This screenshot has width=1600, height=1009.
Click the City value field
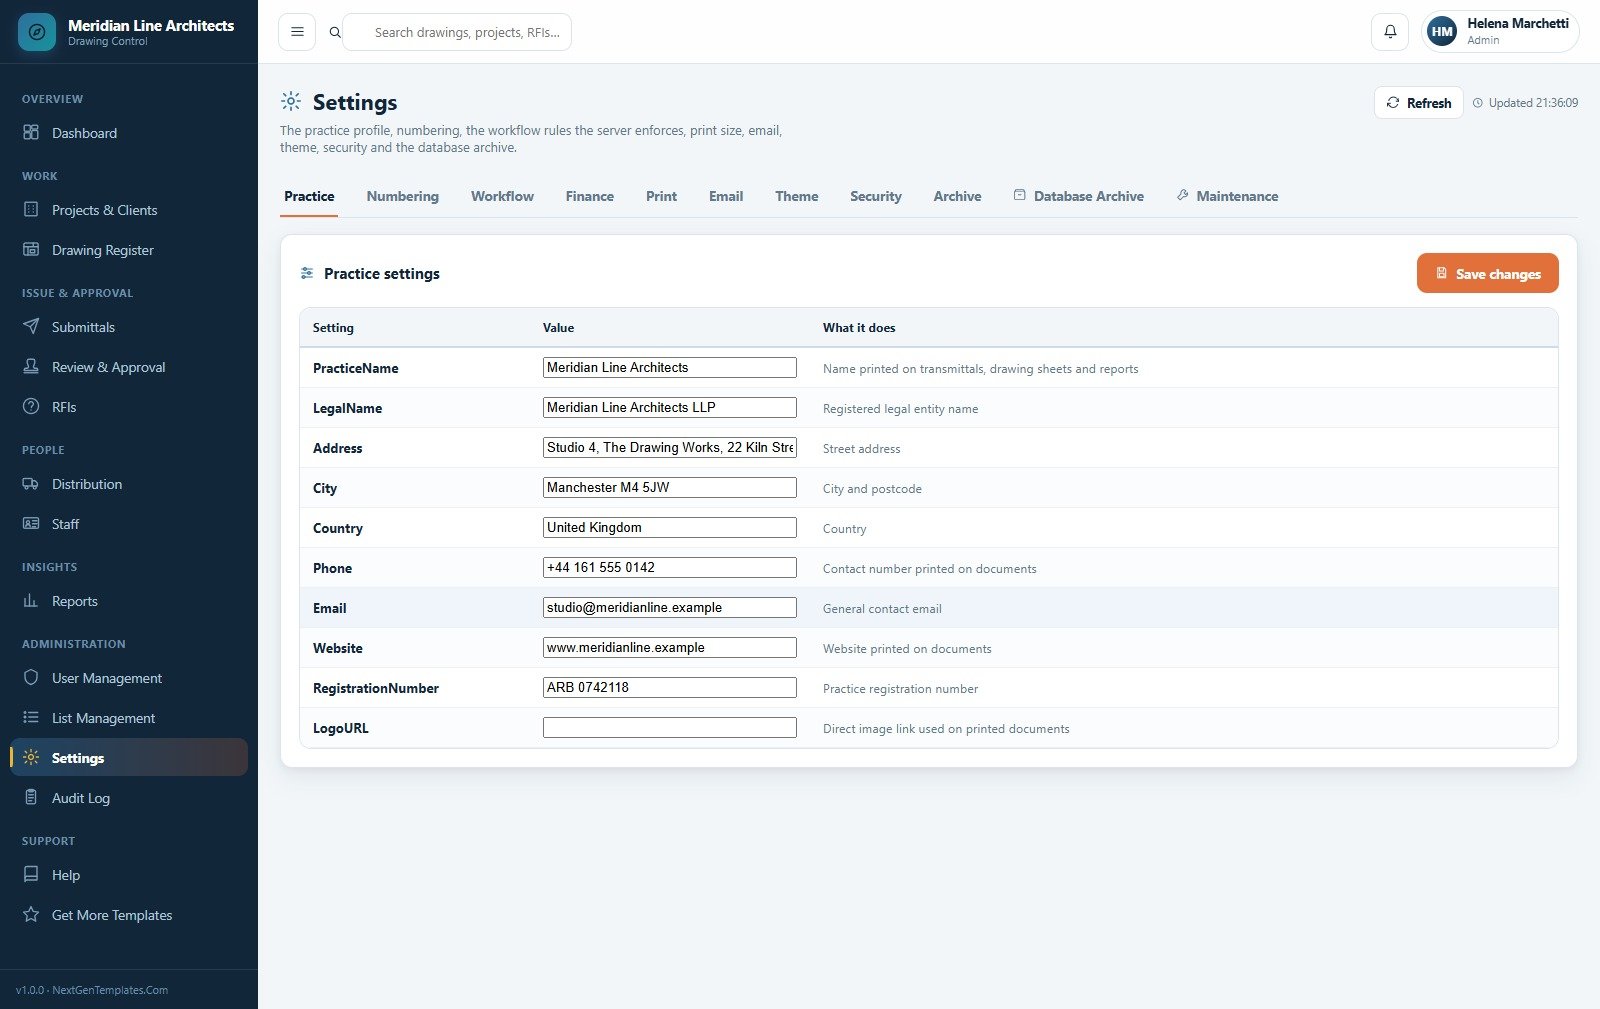pyautogui.click(x=669, y=487)
